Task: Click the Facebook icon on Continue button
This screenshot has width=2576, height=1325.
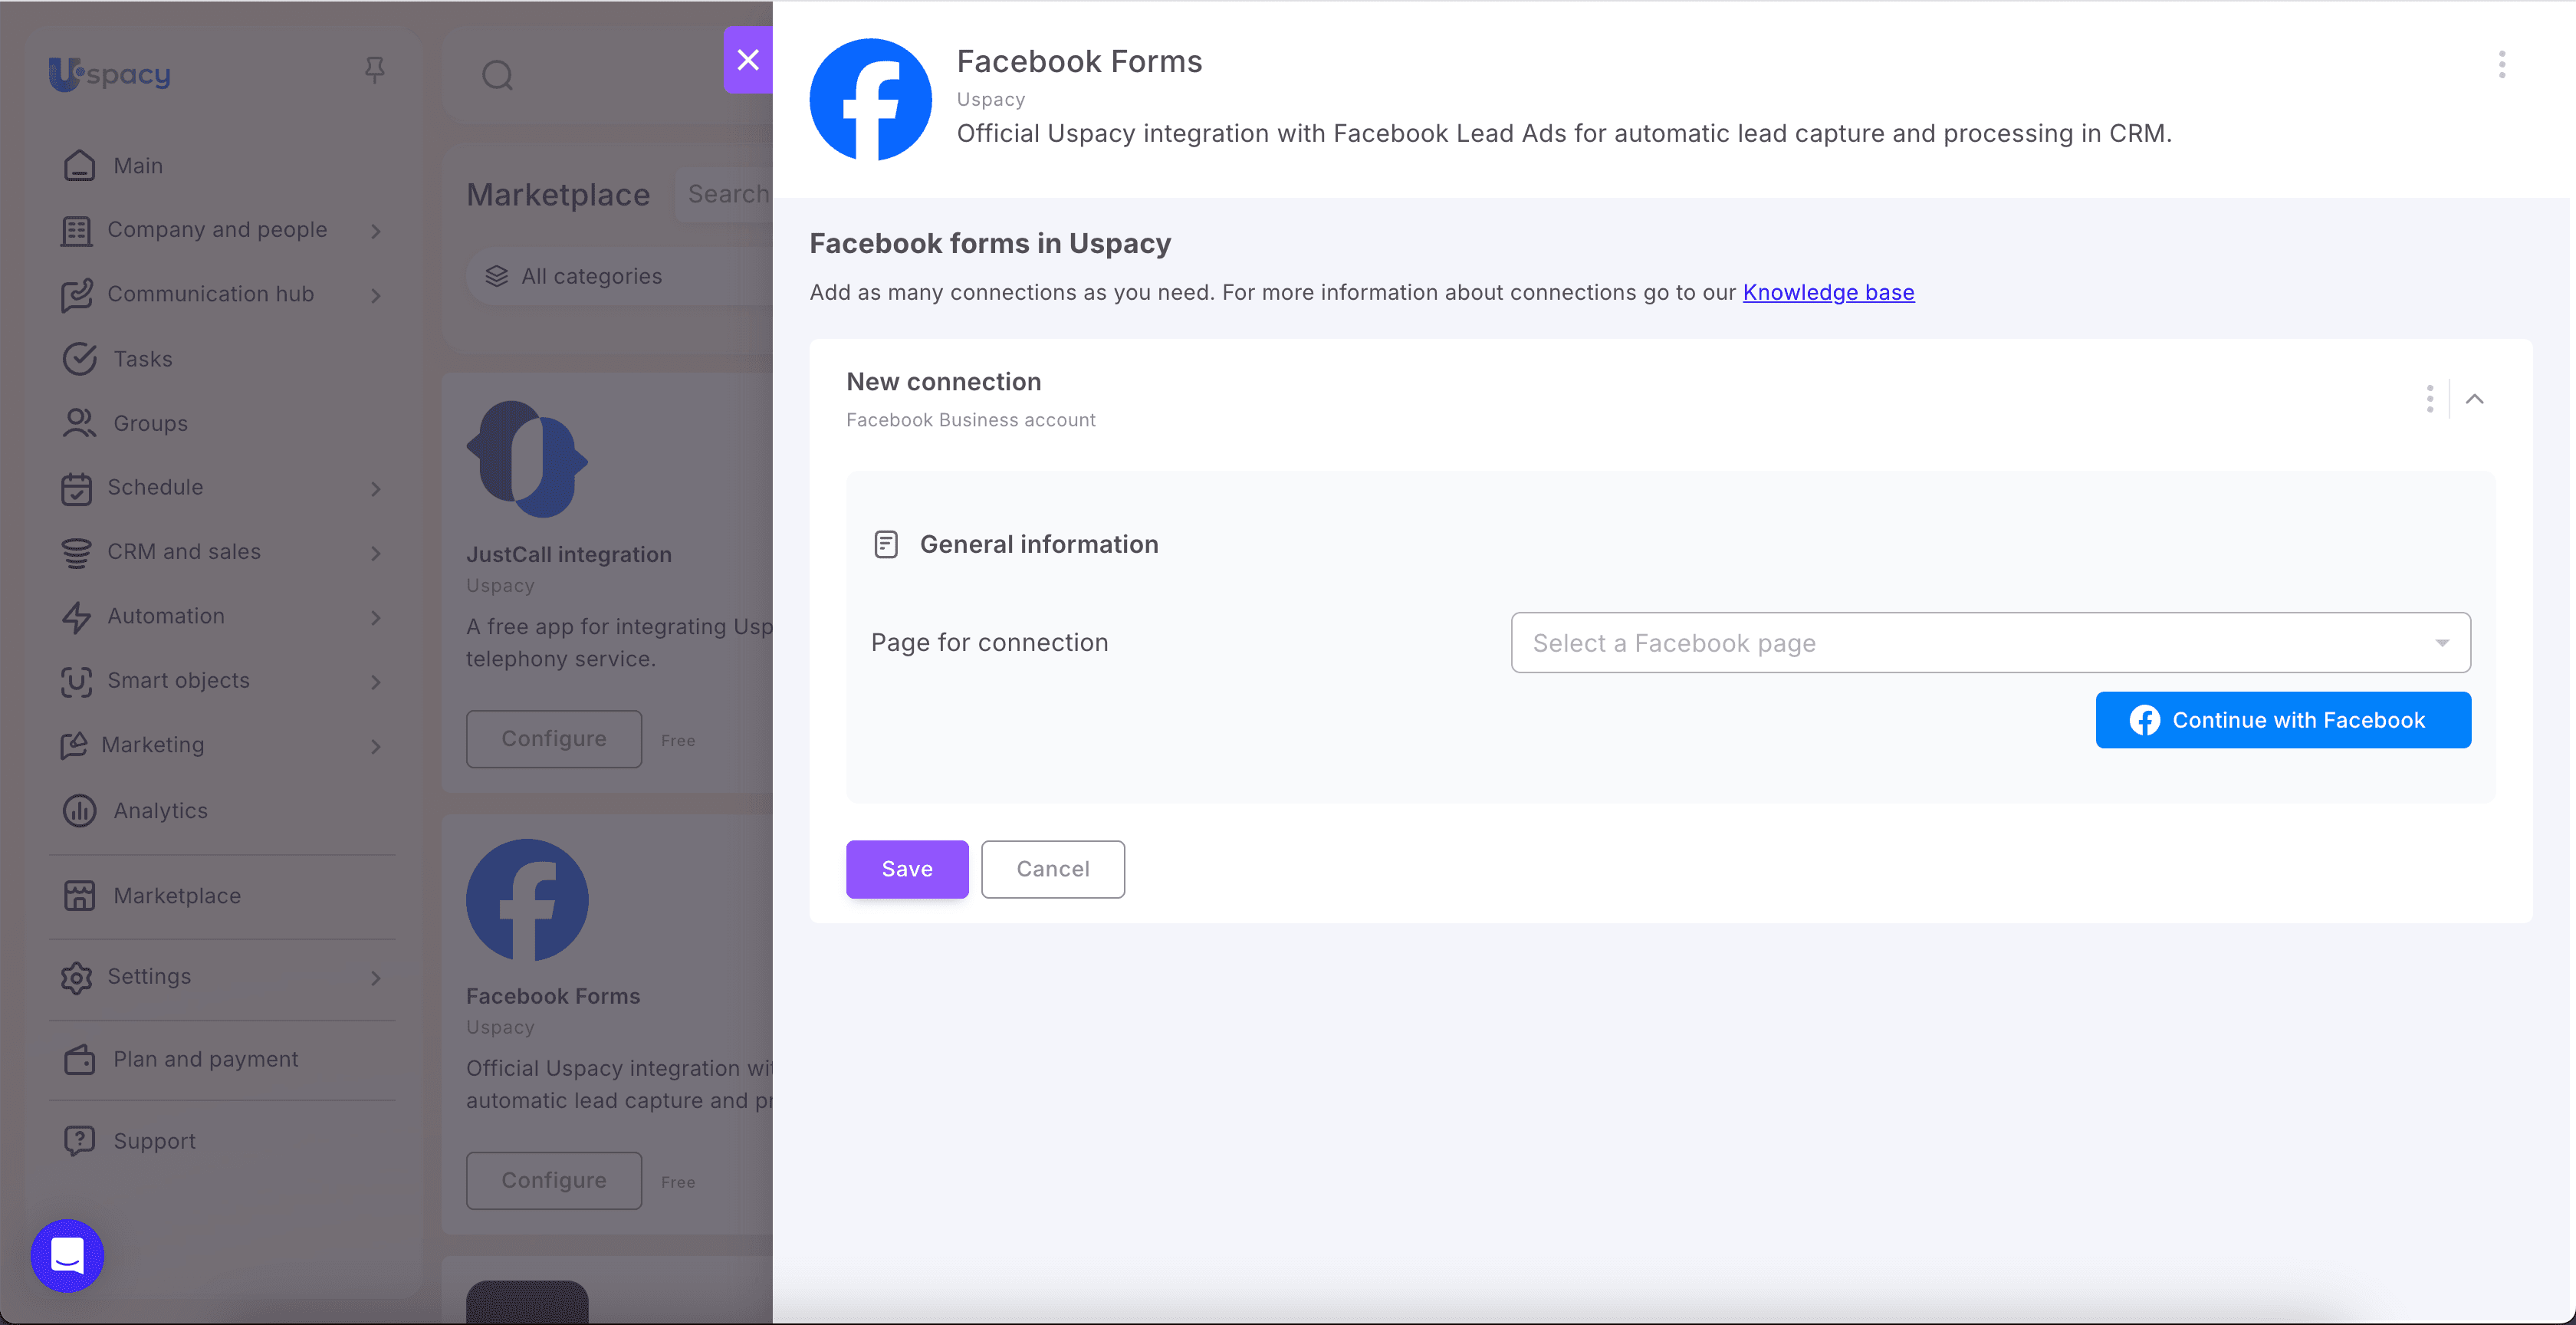Action: tap(2144, 720)
